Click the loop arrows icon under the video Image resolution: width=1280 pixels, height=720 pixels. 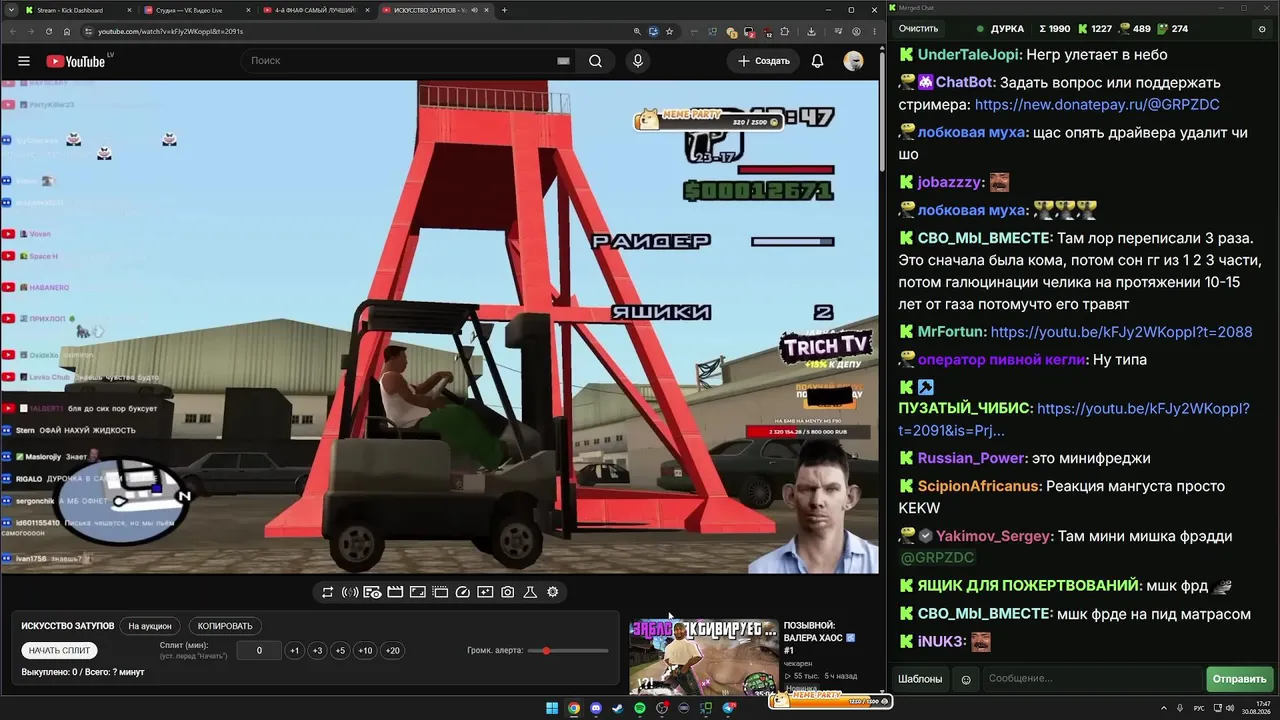327,592
